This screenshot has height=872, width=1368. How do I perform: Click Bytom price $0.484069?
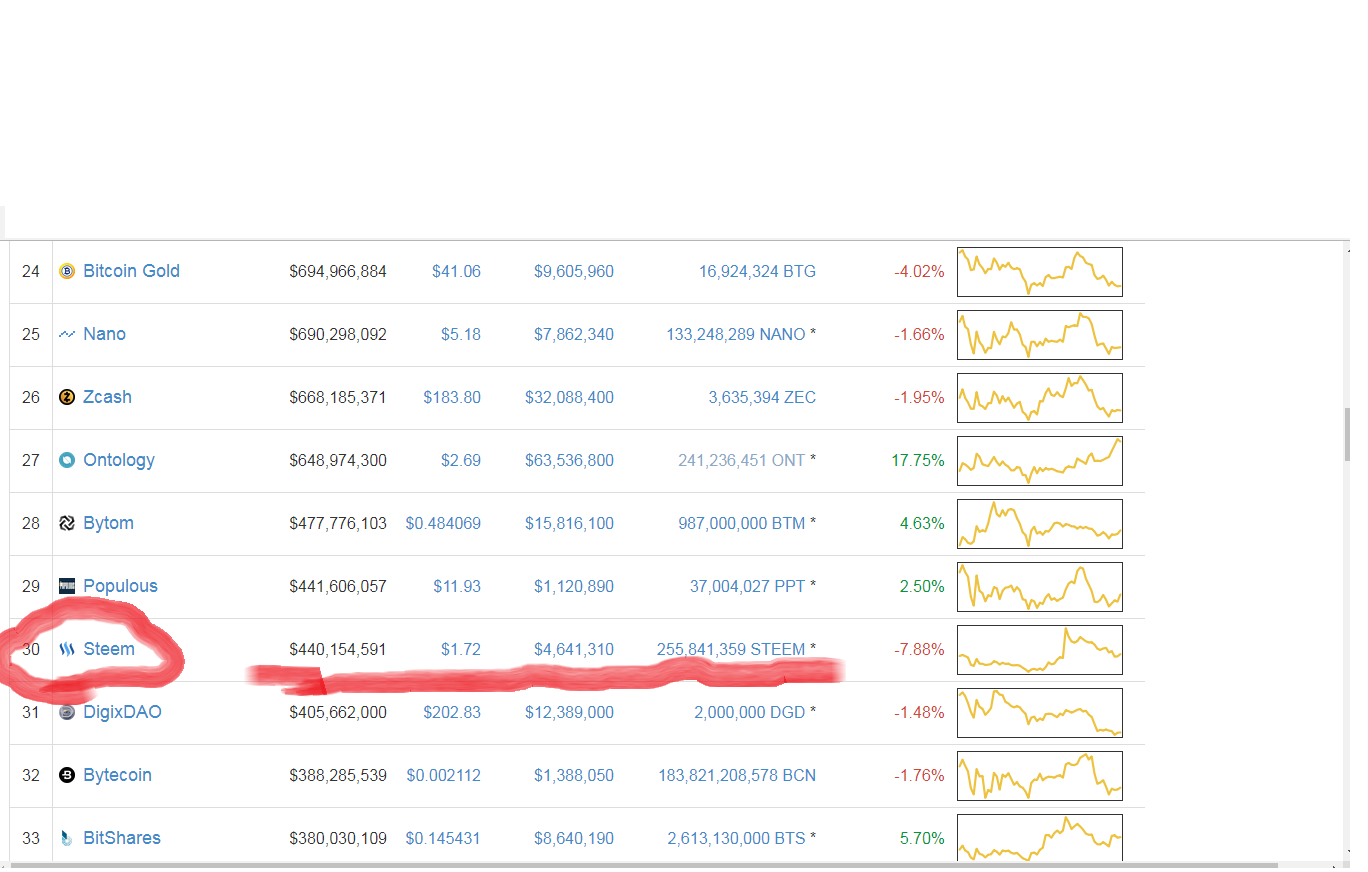tap(443, 523)
